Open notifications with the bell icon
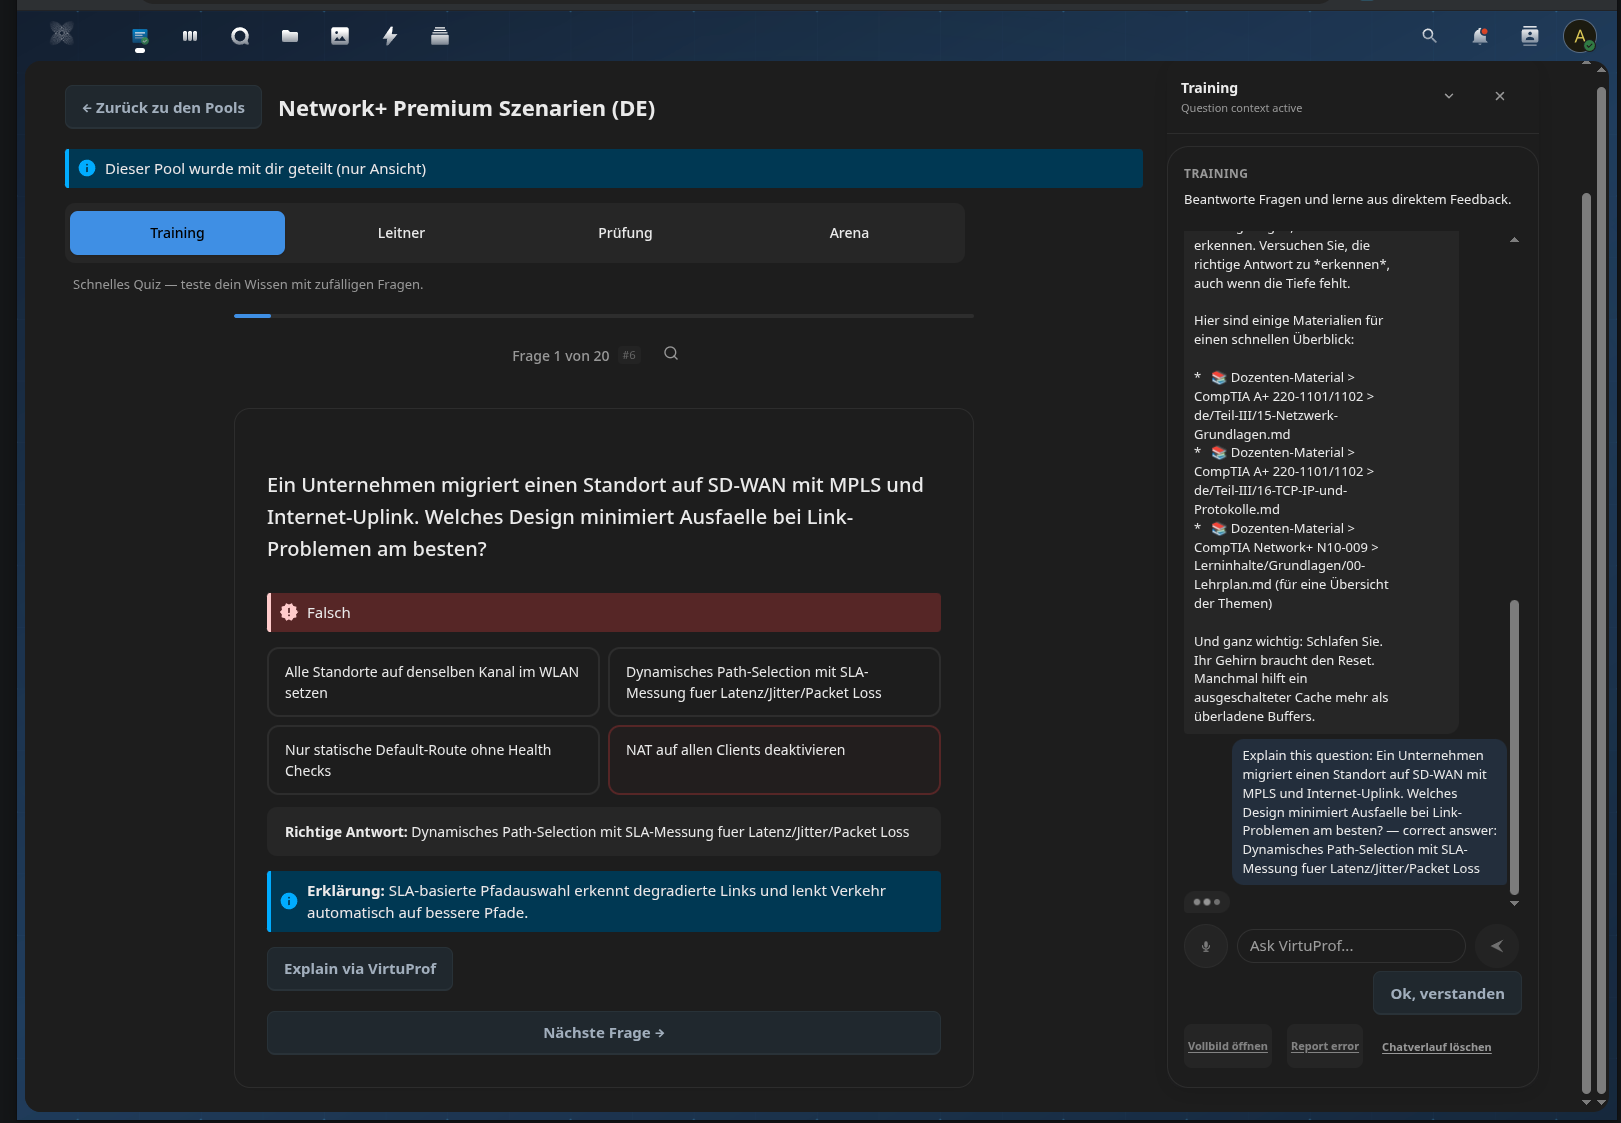1621x1123 pixels. pyautogui.click(x=1480, y=36)
